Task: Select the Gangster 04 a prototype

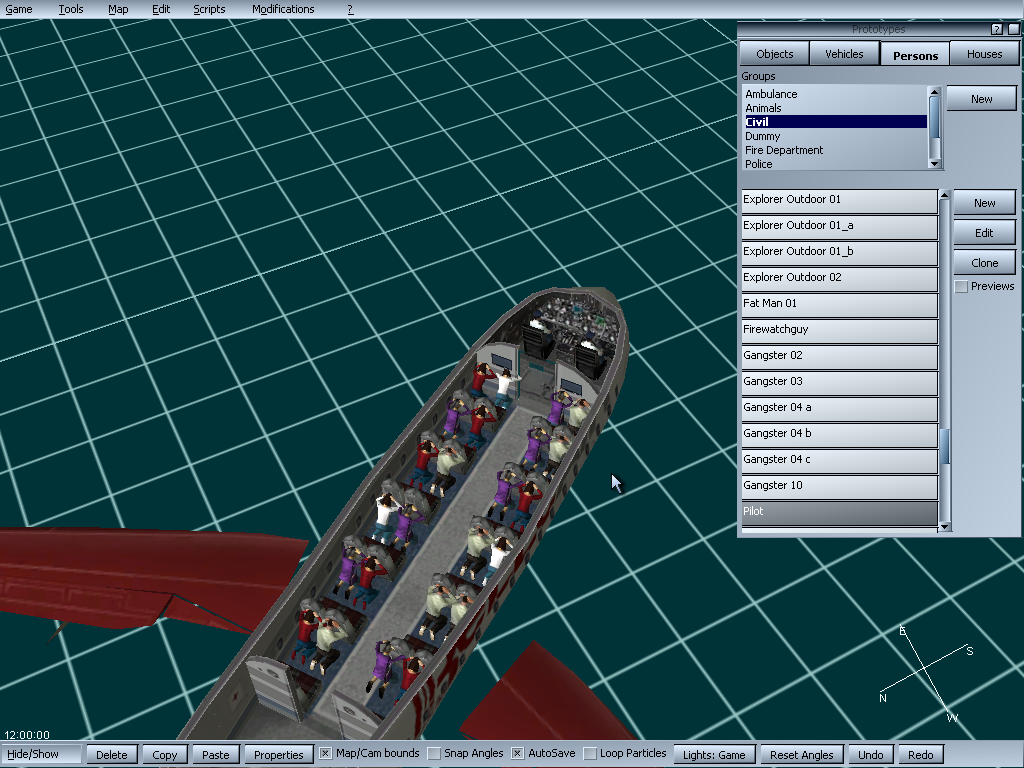Action: coord(839,410)
